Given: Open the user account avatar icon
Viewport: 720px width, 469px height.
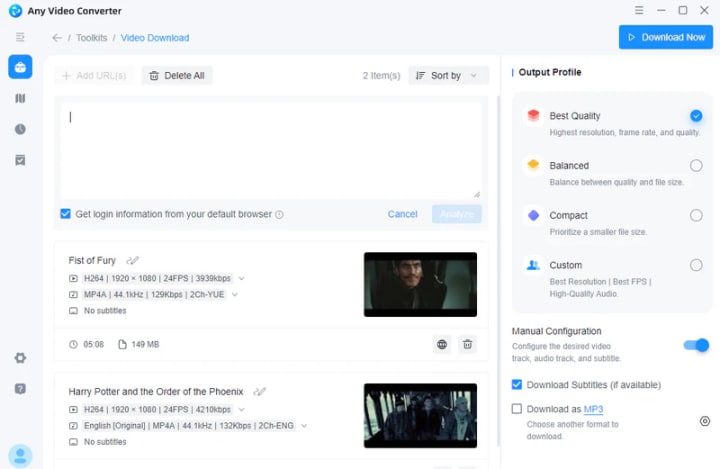Looking at the screenshot, I should pyautogui.click(x=20, y=456).
